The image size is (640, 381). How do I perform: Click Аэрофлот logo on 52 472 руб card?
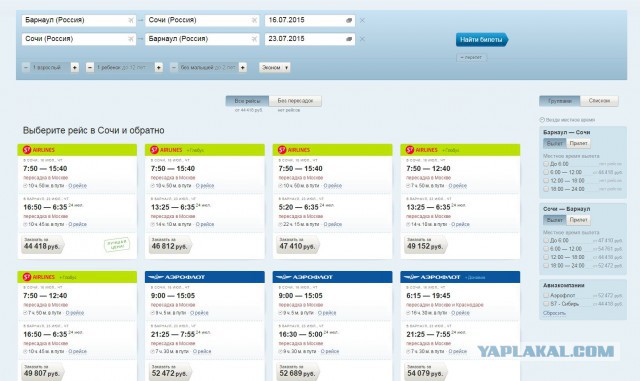point(177,277)
